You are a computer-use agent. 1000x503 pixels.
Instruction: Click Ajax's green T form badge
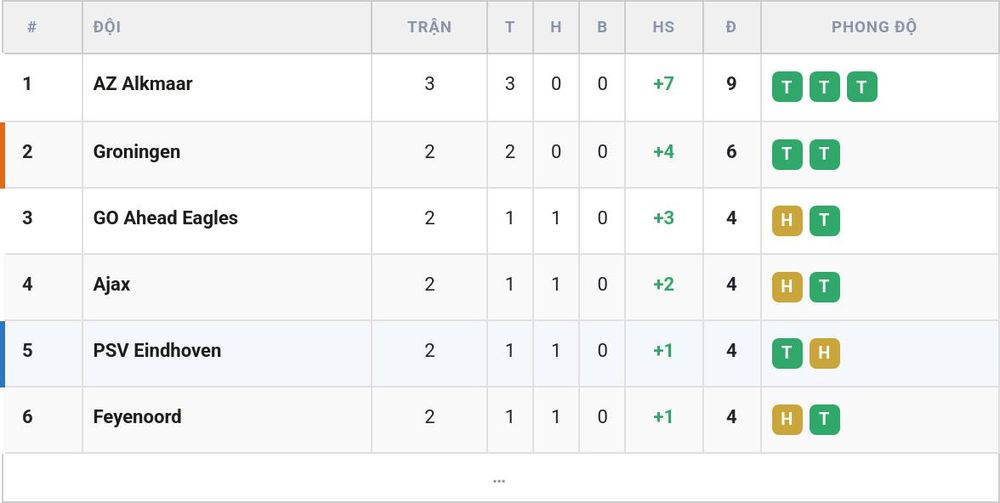[825, 287]
